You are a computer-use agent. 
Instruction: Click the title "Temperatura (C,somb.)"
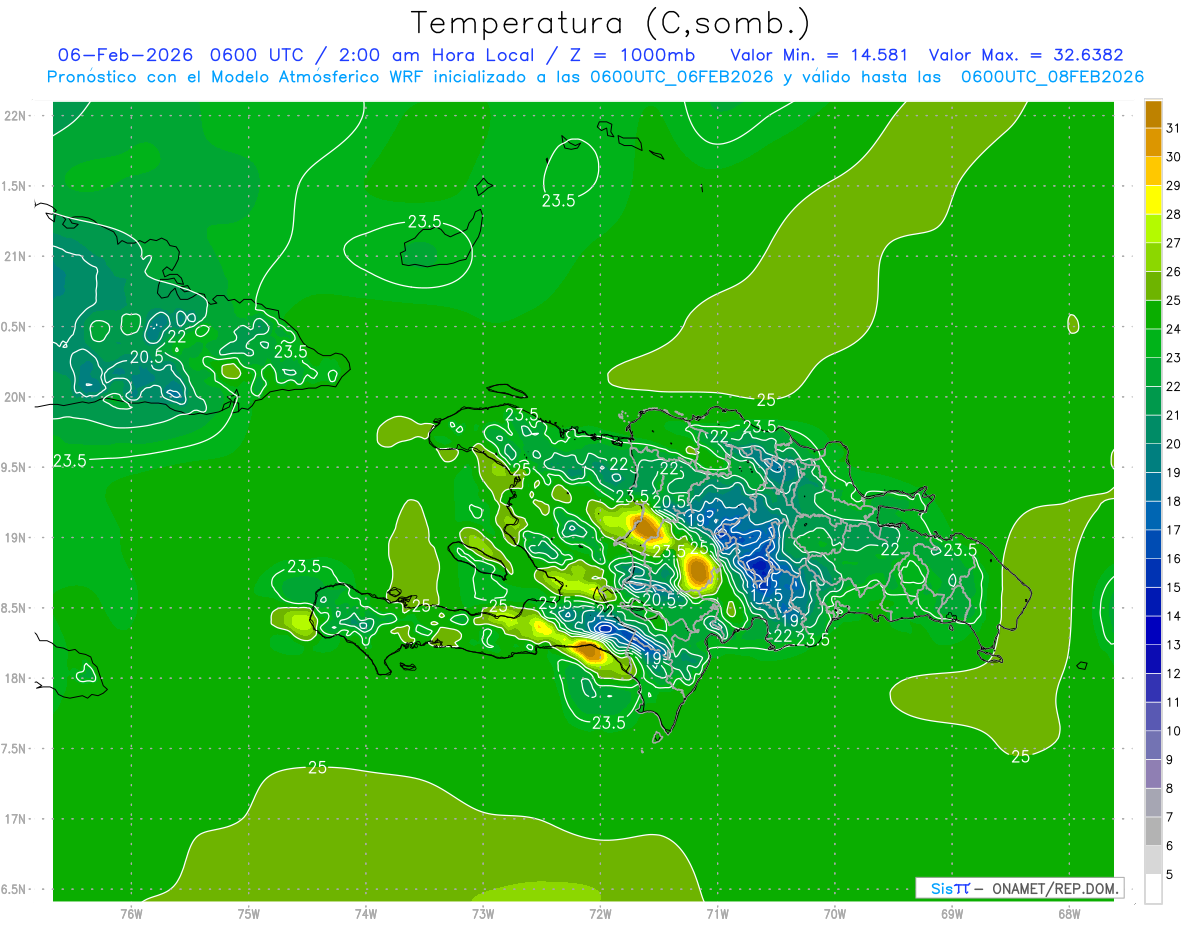(x=611, y=23)
